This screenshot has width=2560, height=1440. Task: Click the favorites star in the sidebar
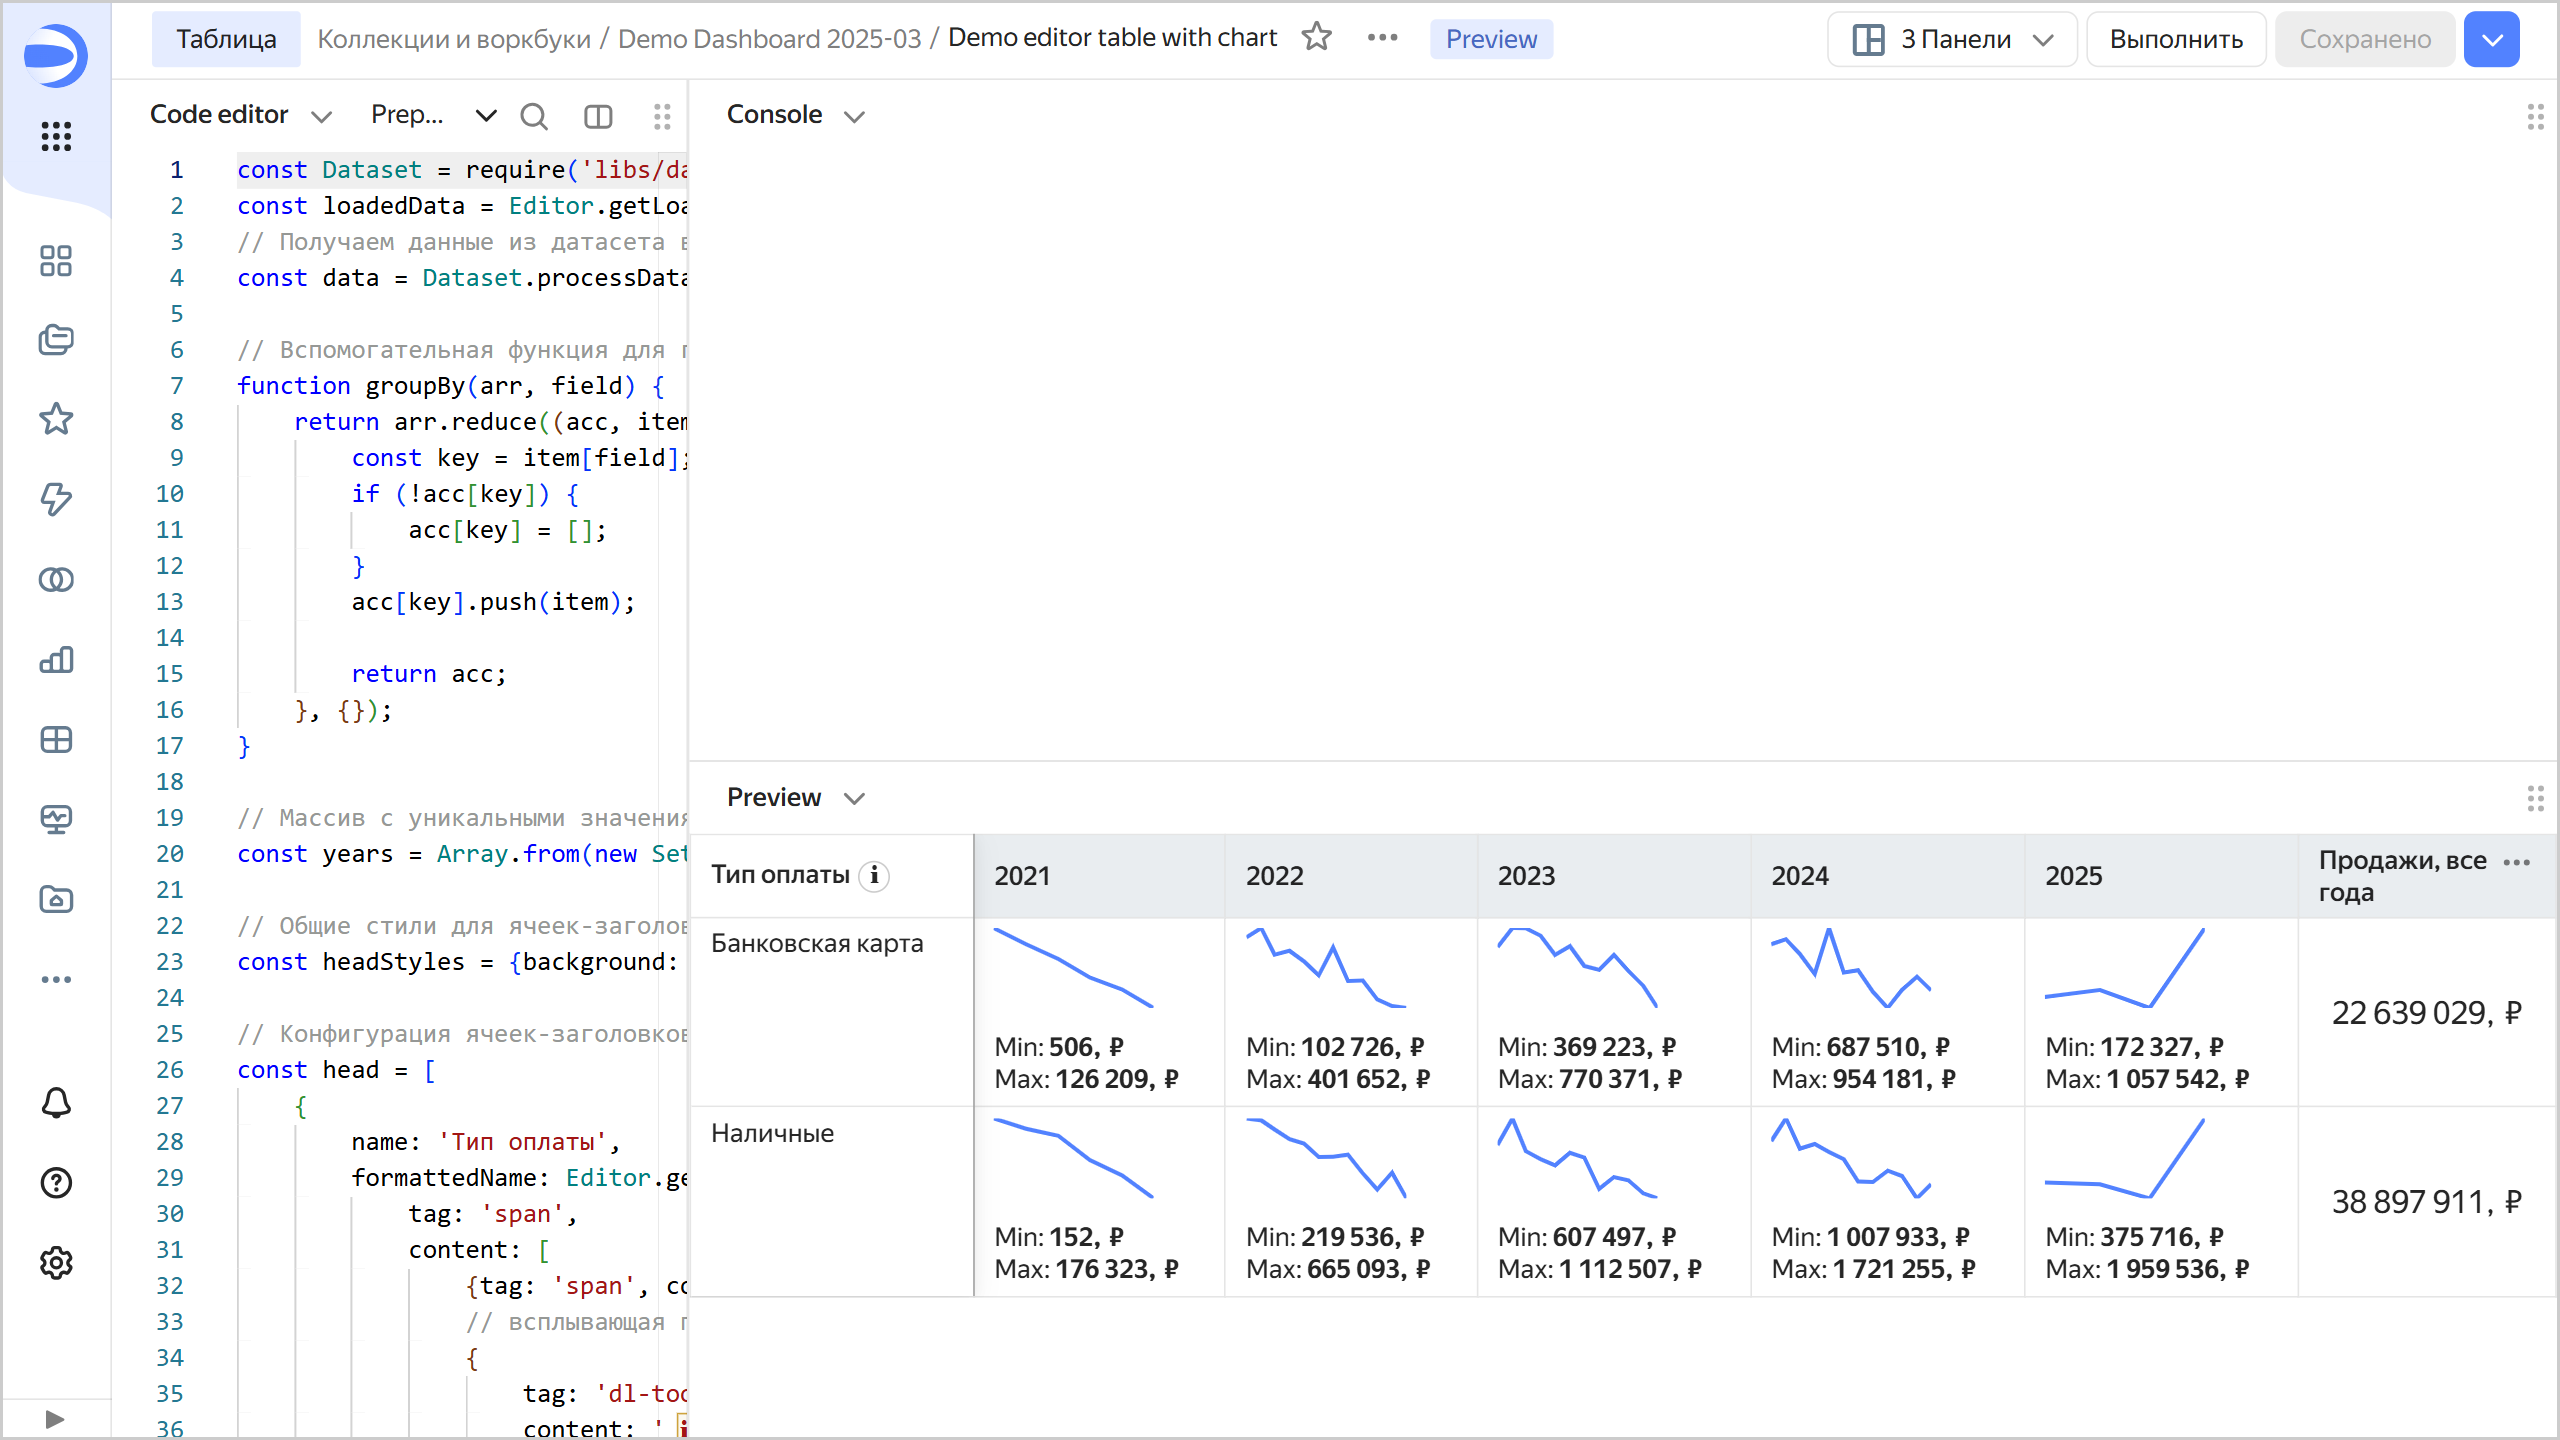(x=56, y=419)
